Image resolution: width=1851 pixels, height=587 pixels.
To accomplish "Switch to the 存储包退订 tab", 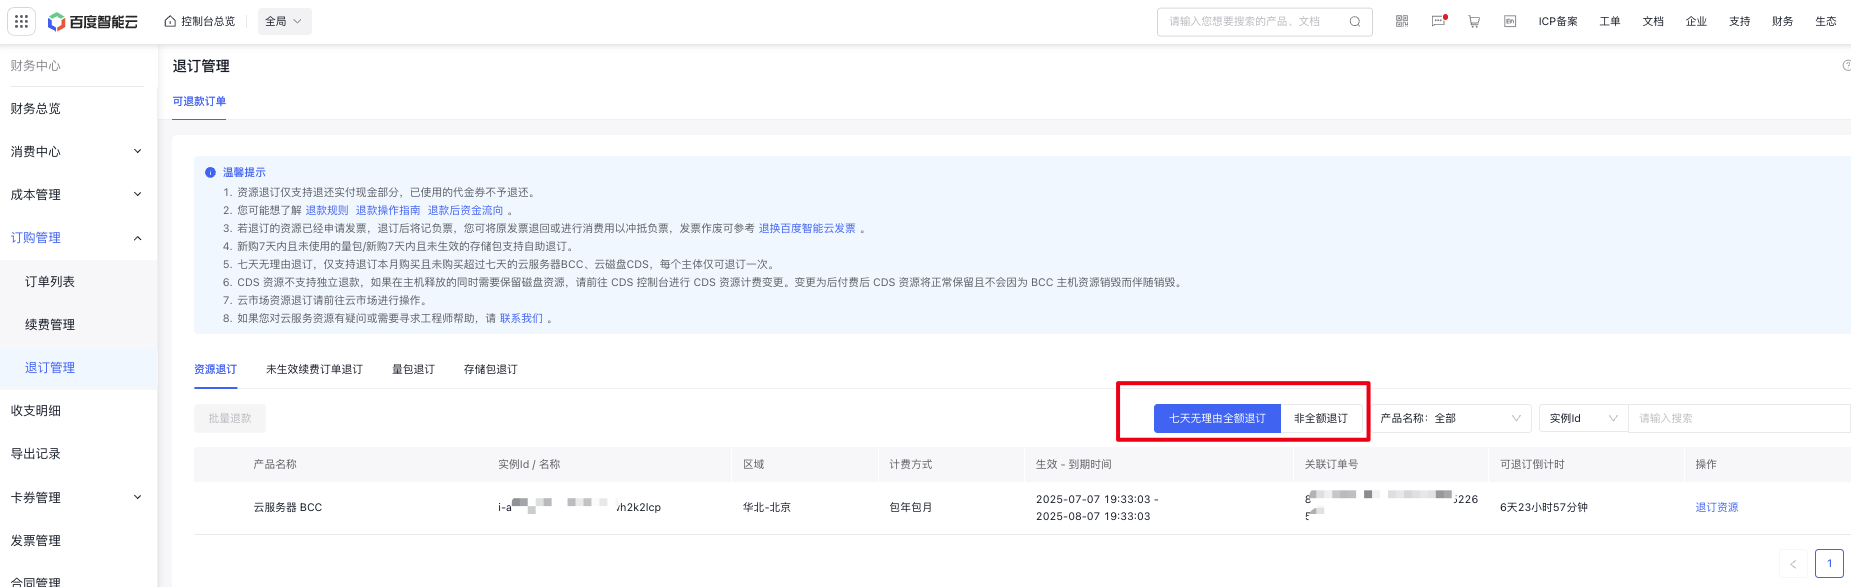I will [490, 369].
